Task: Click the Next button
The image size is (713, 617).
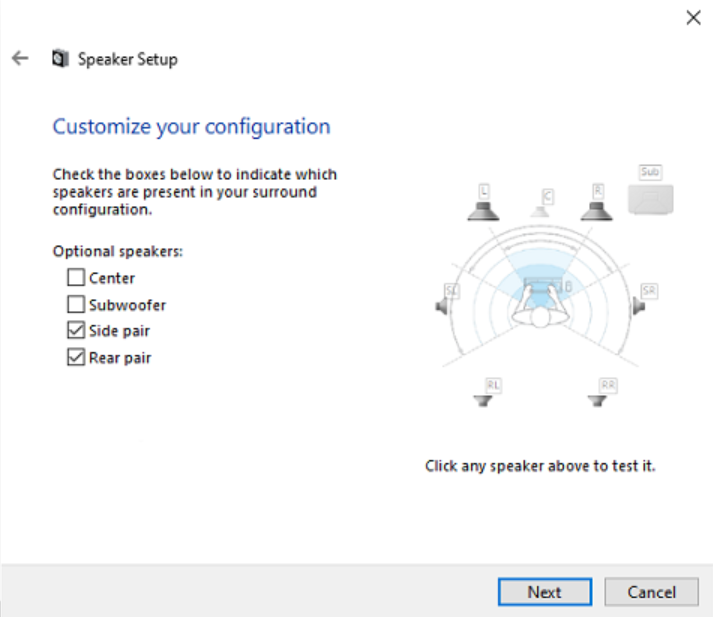Action: (x=545, y=592)
